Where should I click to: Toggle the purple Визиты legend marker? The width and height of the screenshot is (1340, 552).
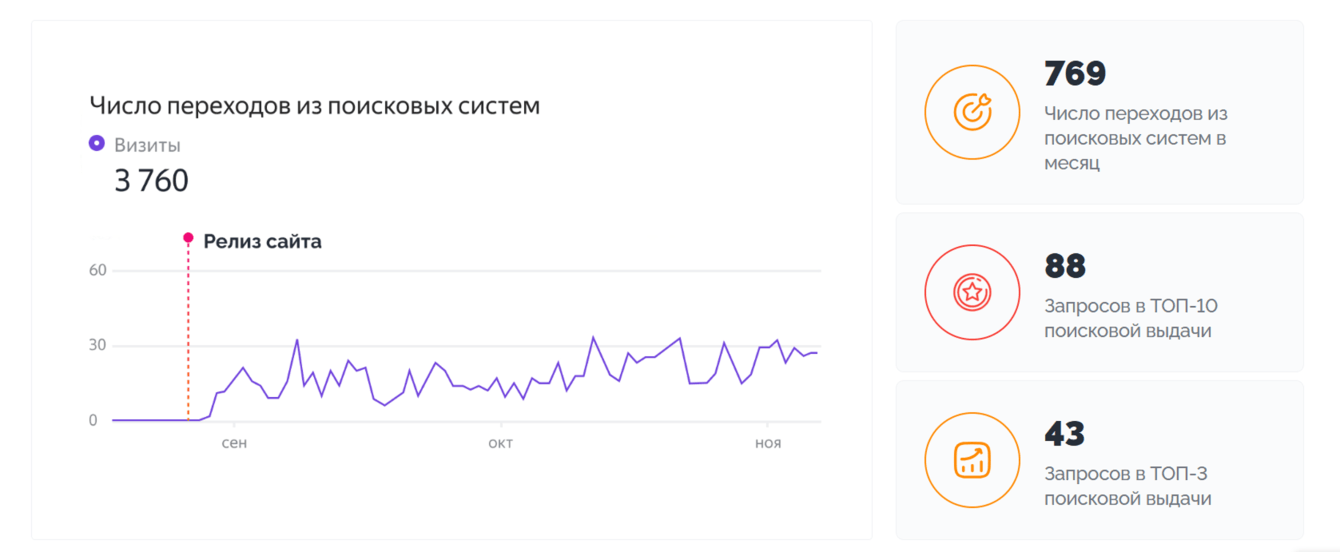[97, 144]
